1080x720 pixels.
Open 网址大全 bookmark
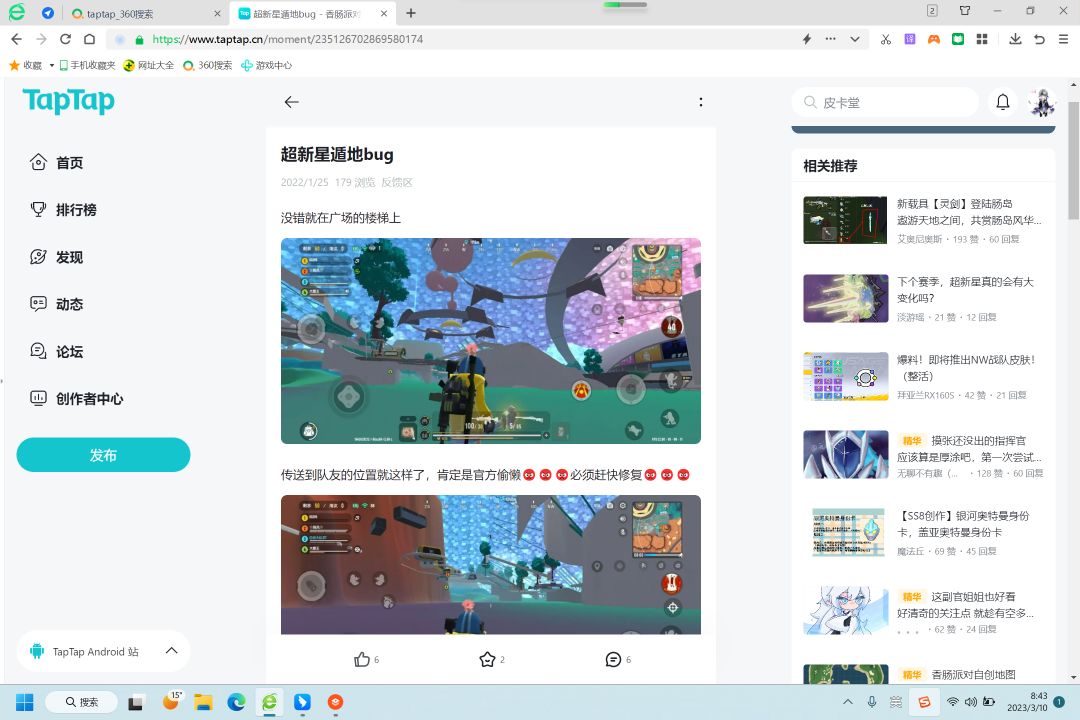(149, 65)
